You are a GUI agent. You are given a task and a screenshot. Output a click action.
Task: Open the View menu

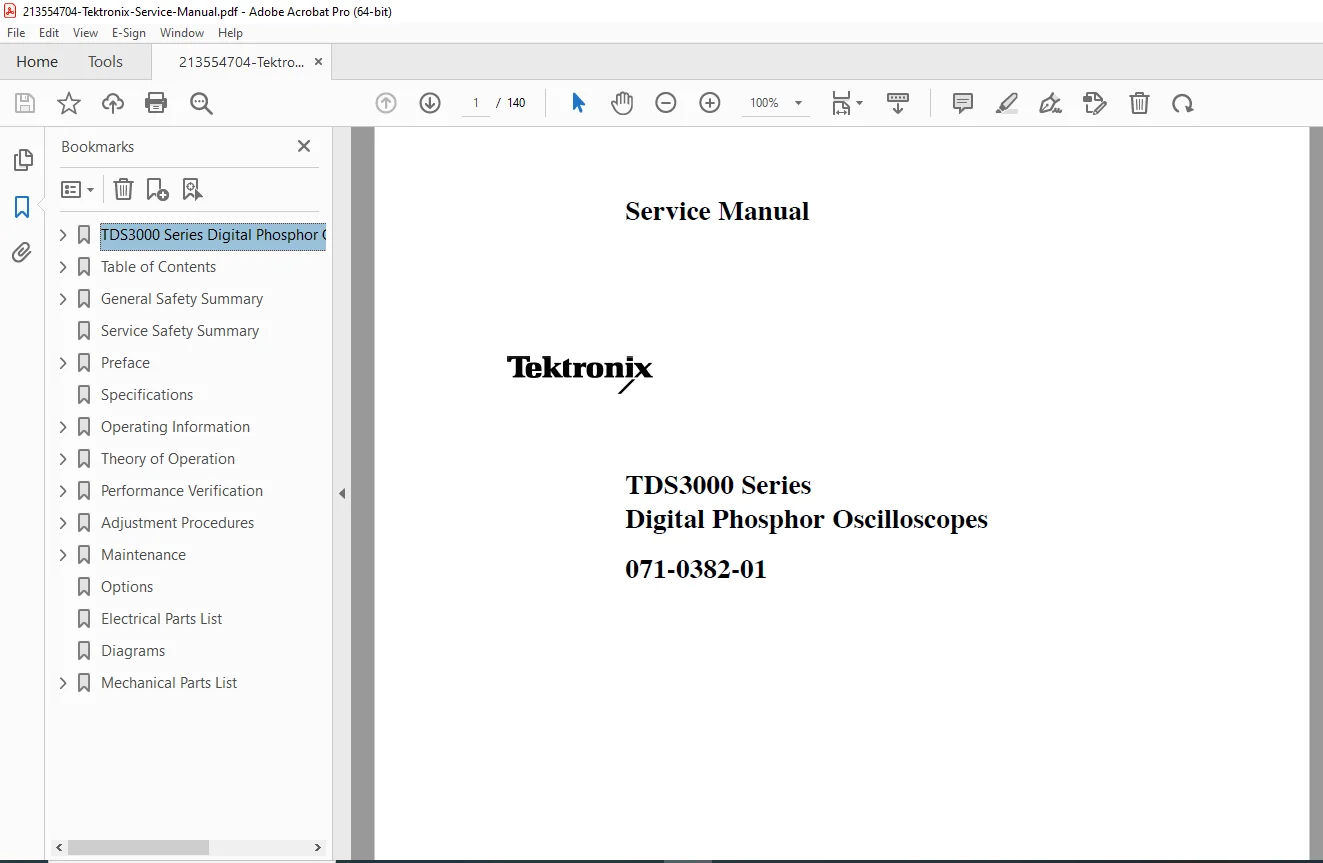(x=86, y=33)
